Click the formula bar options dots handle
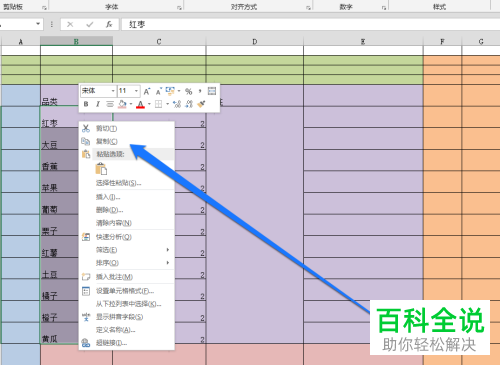Screen dimensions: 500x365 click(x=52, y=24)
